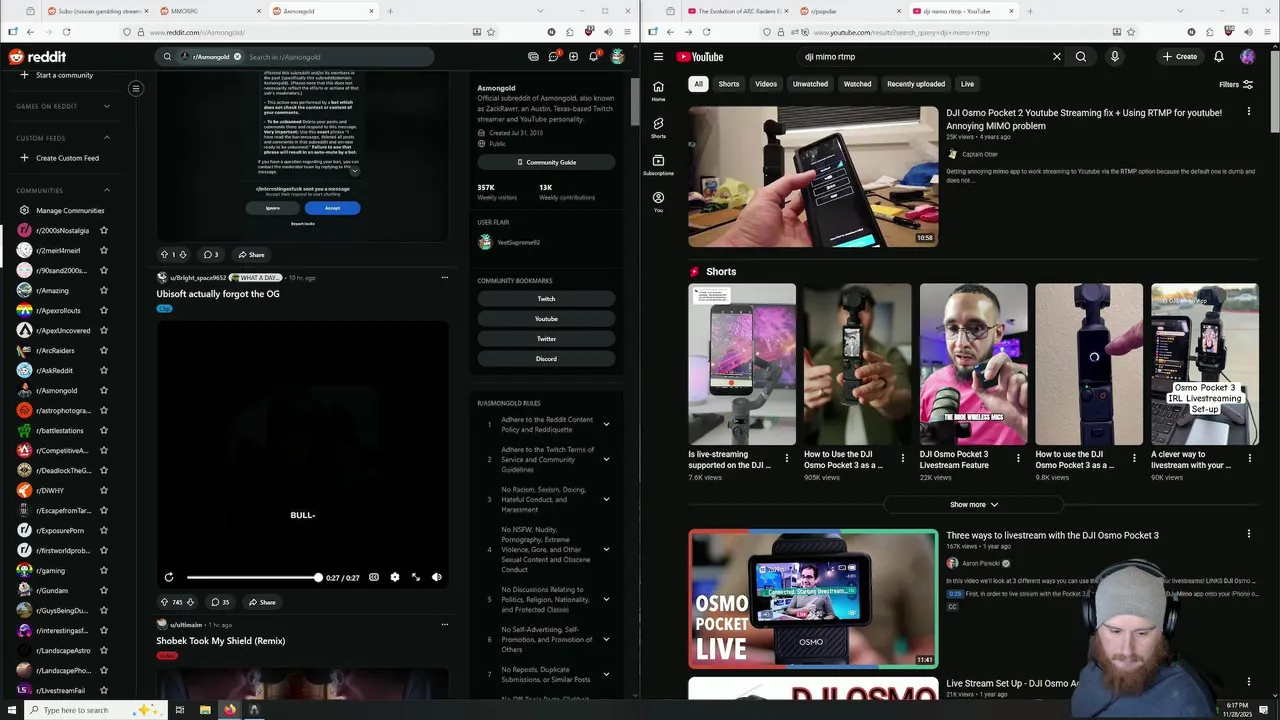Open Discord community bookmark
The image size is (1280, 720).
pos(546,359)
